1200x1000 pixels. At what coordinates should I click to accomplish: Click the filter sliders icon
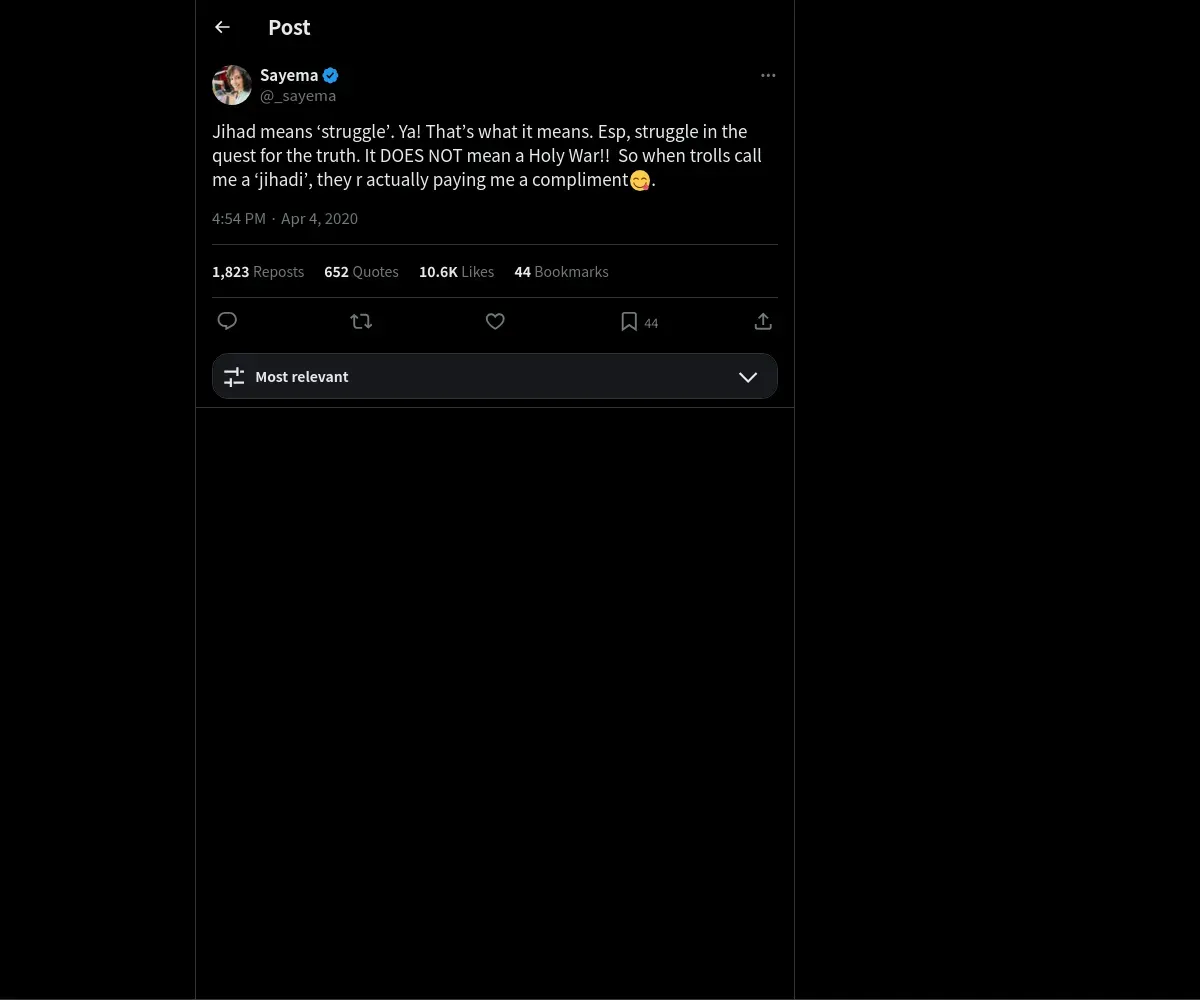click(x=234, y=377)
